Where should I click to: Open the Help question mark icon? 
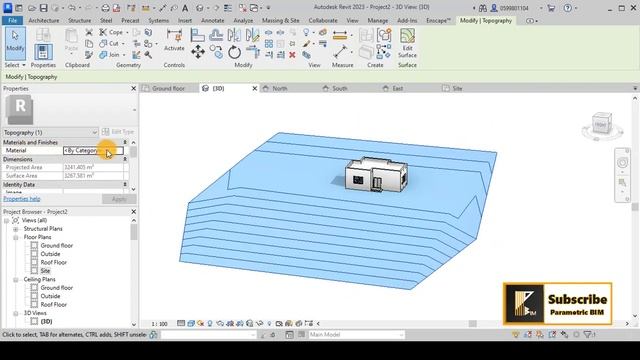(x=568, y=8)
